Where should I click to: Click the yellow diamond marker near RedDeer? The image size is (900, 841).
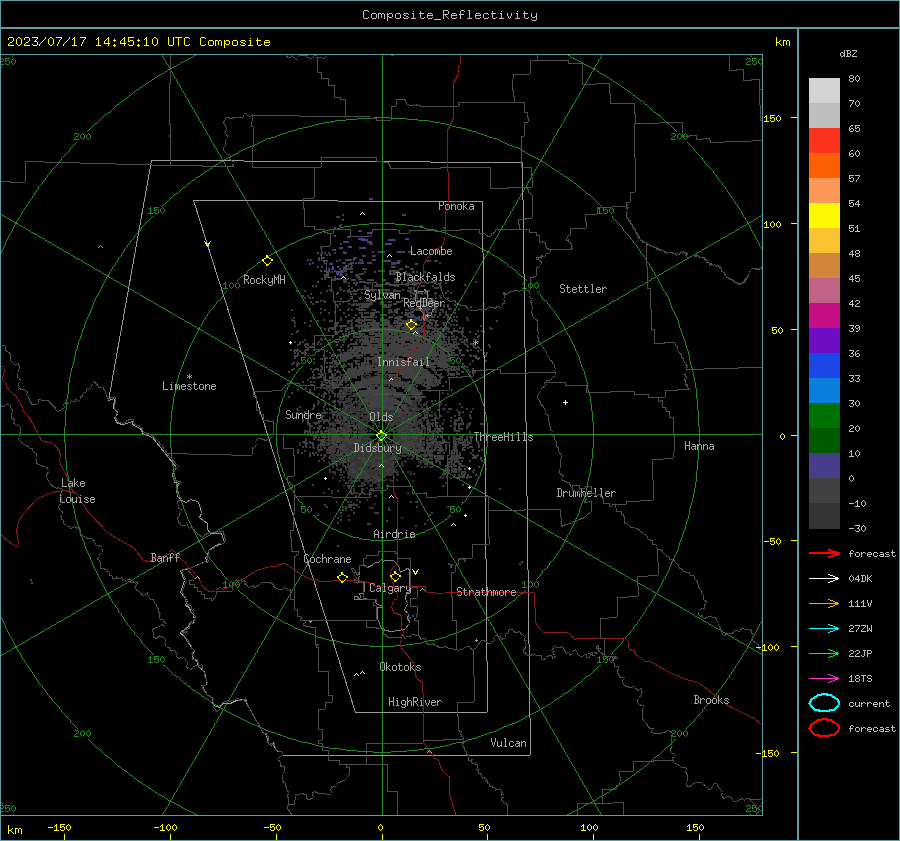[x=411, y=325]
